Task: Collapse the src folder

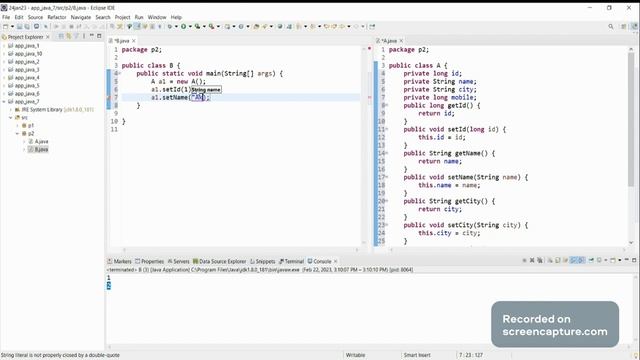Action: pyautogui.click(x=11, y=118)
